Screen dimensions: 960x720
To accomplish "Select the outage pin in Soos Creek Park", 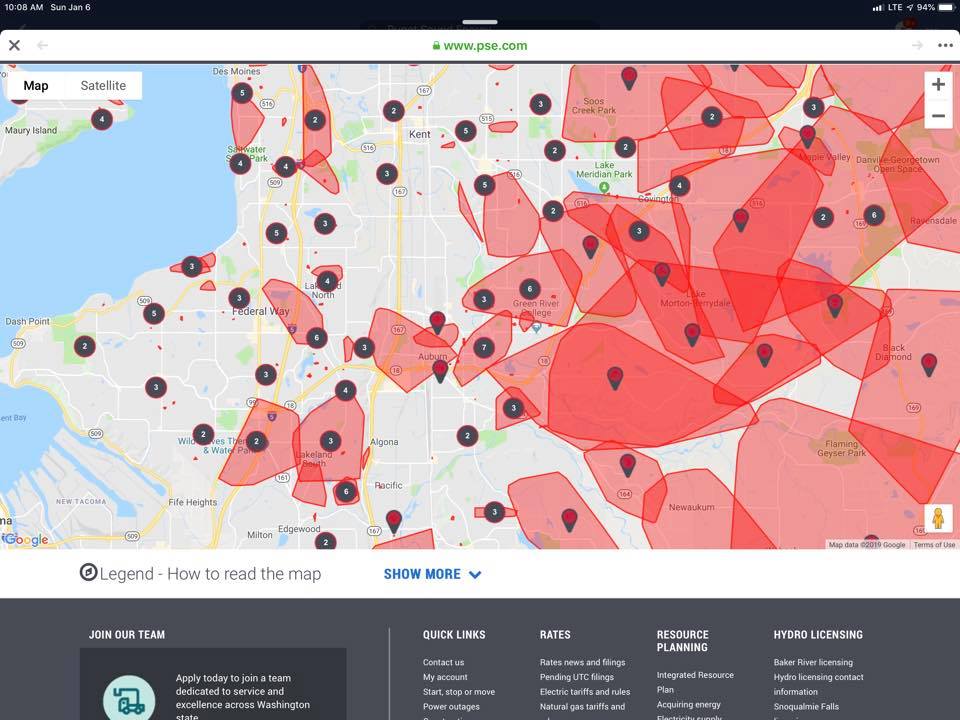I will 629,78.
